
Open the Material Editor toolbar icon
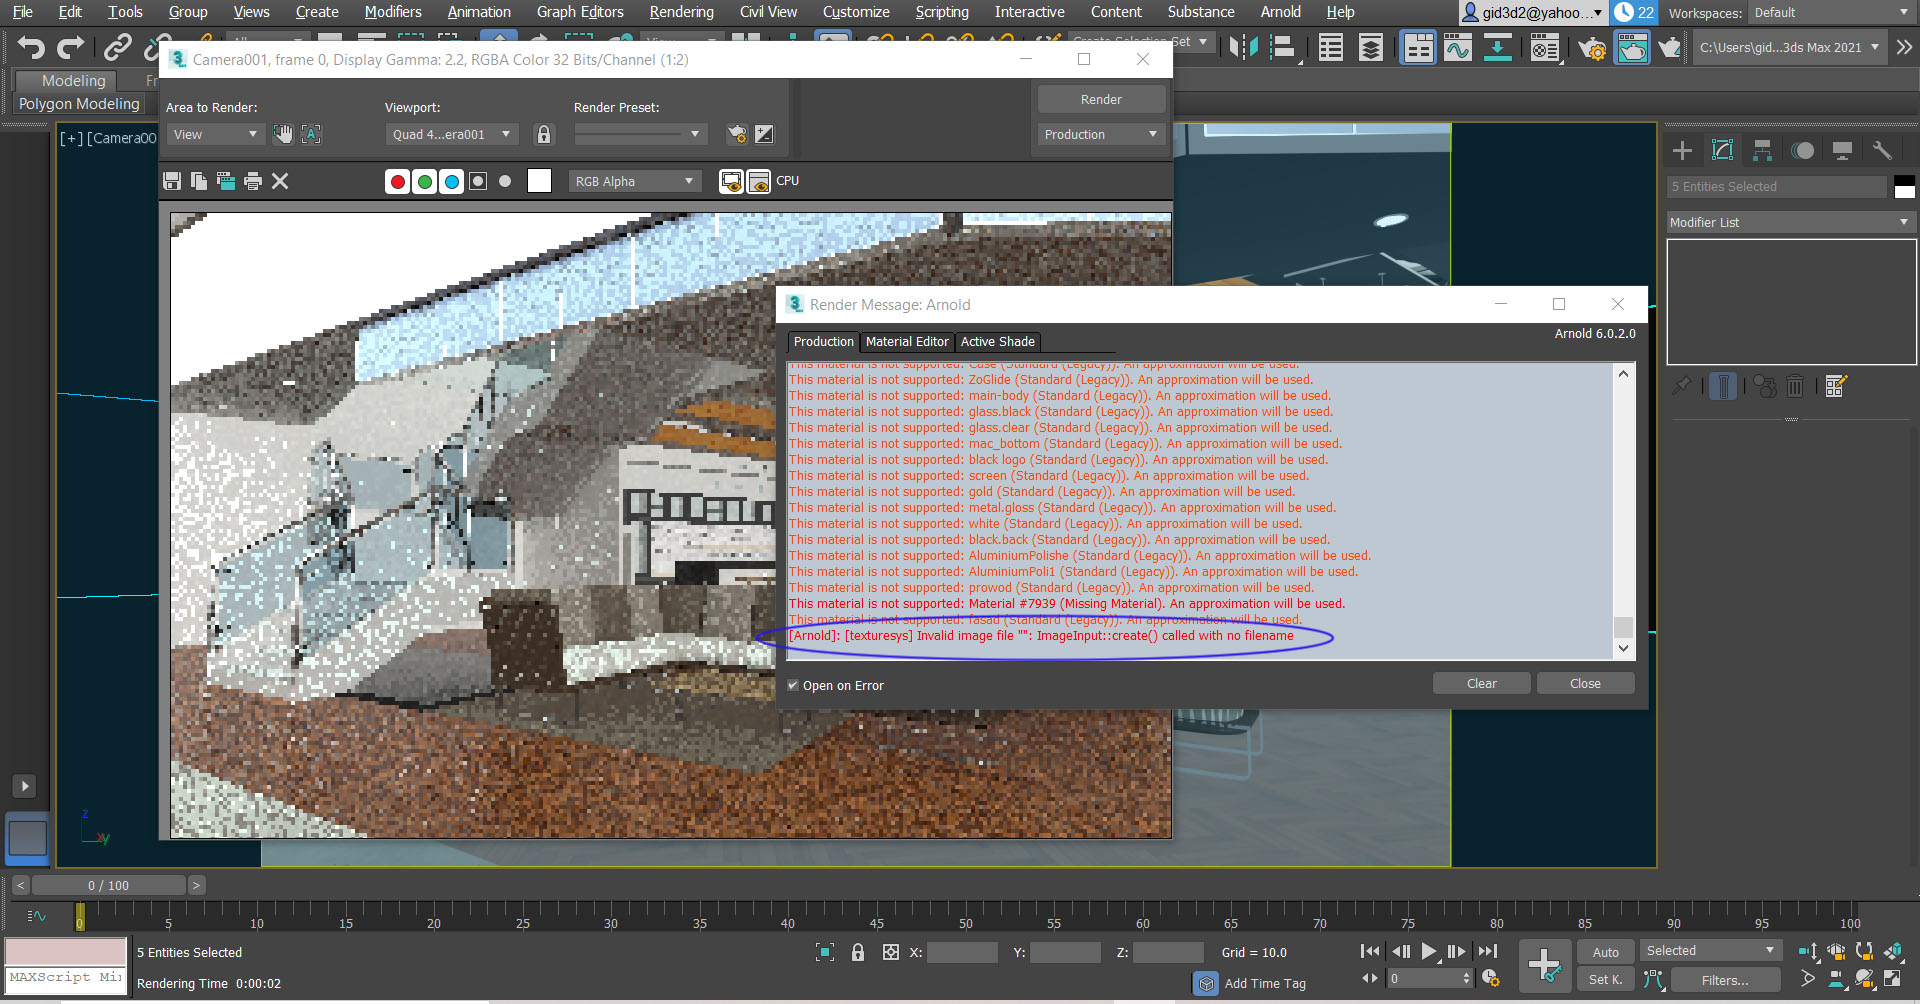1544,47
